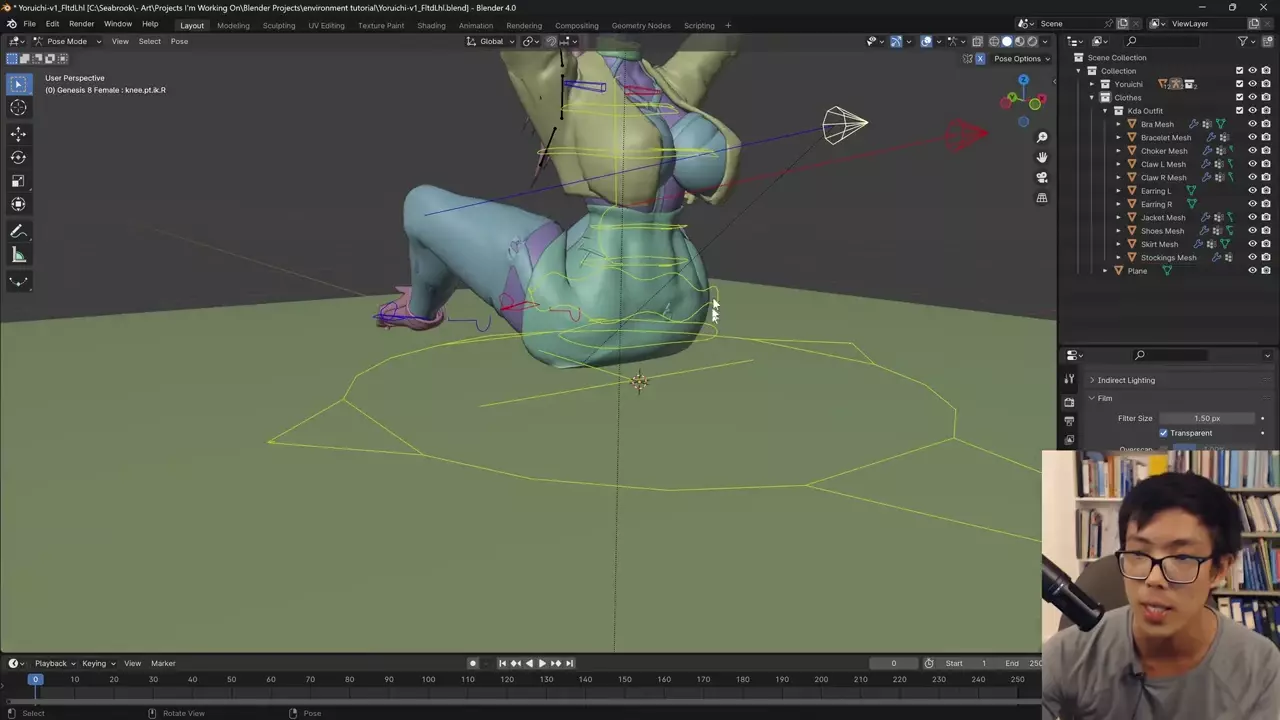Image resolution: width=1280 pixels, height=720 pixels.
Task: Activate the Rotate tool
Action: coord(18,157)
